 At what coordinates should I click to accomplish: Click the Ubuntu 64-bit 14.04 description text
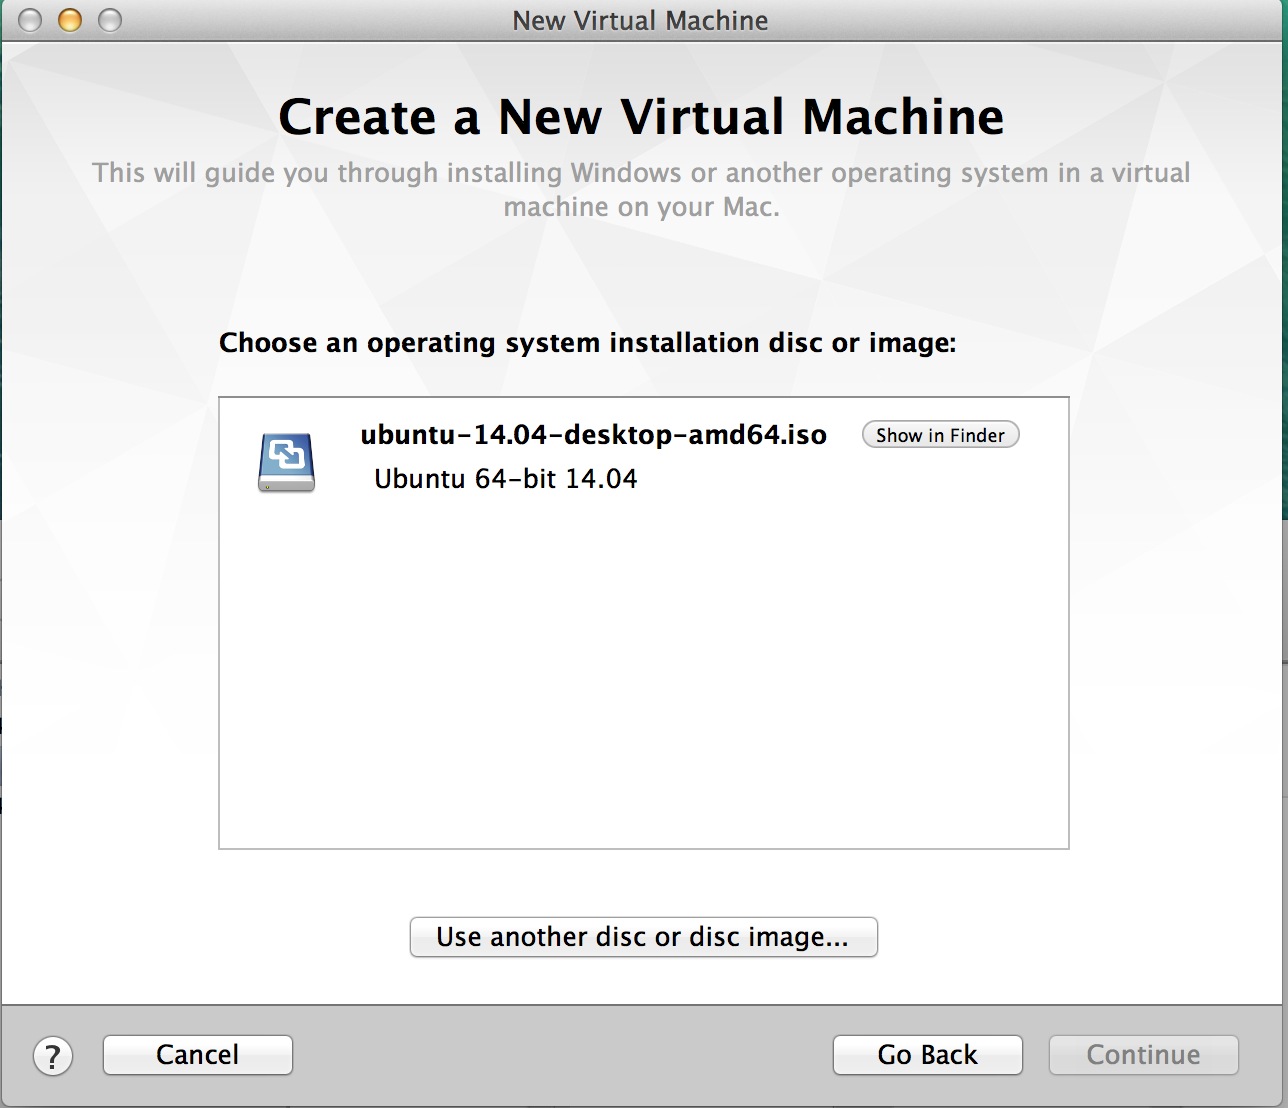(505, 479)
